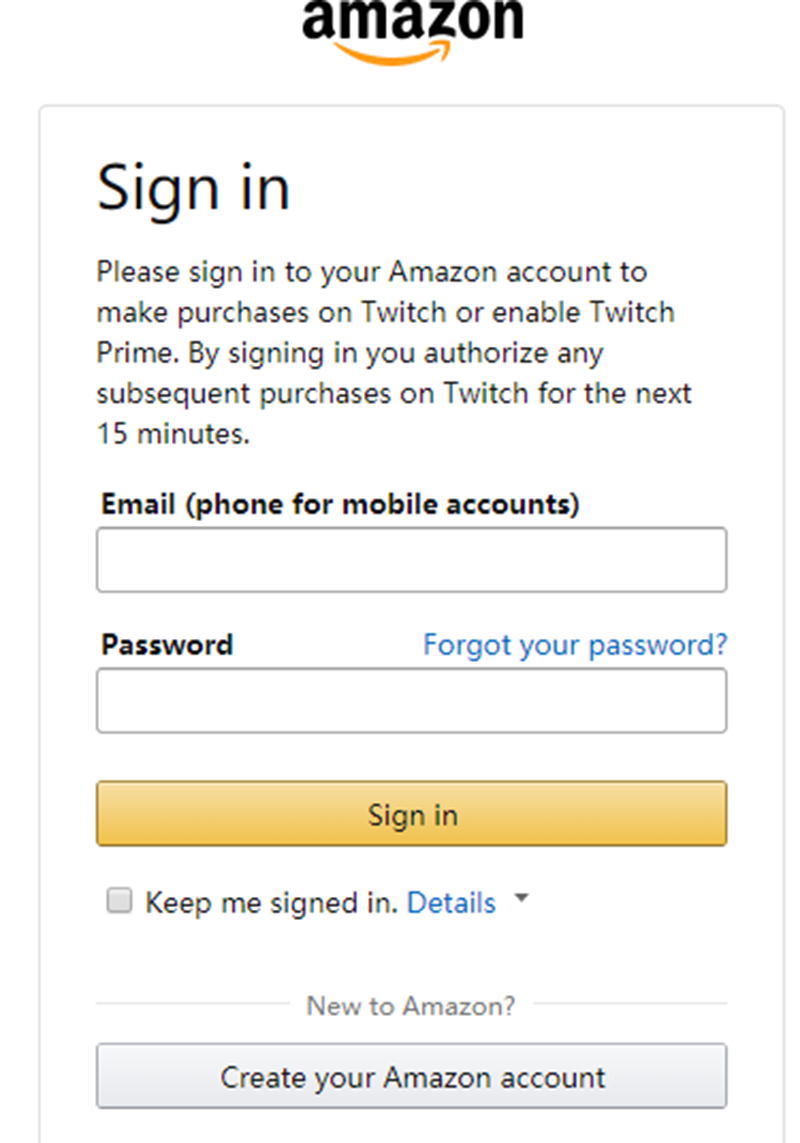Click the orange smile arrow under the logo
800x1143 pixels.
coord(393,53)
